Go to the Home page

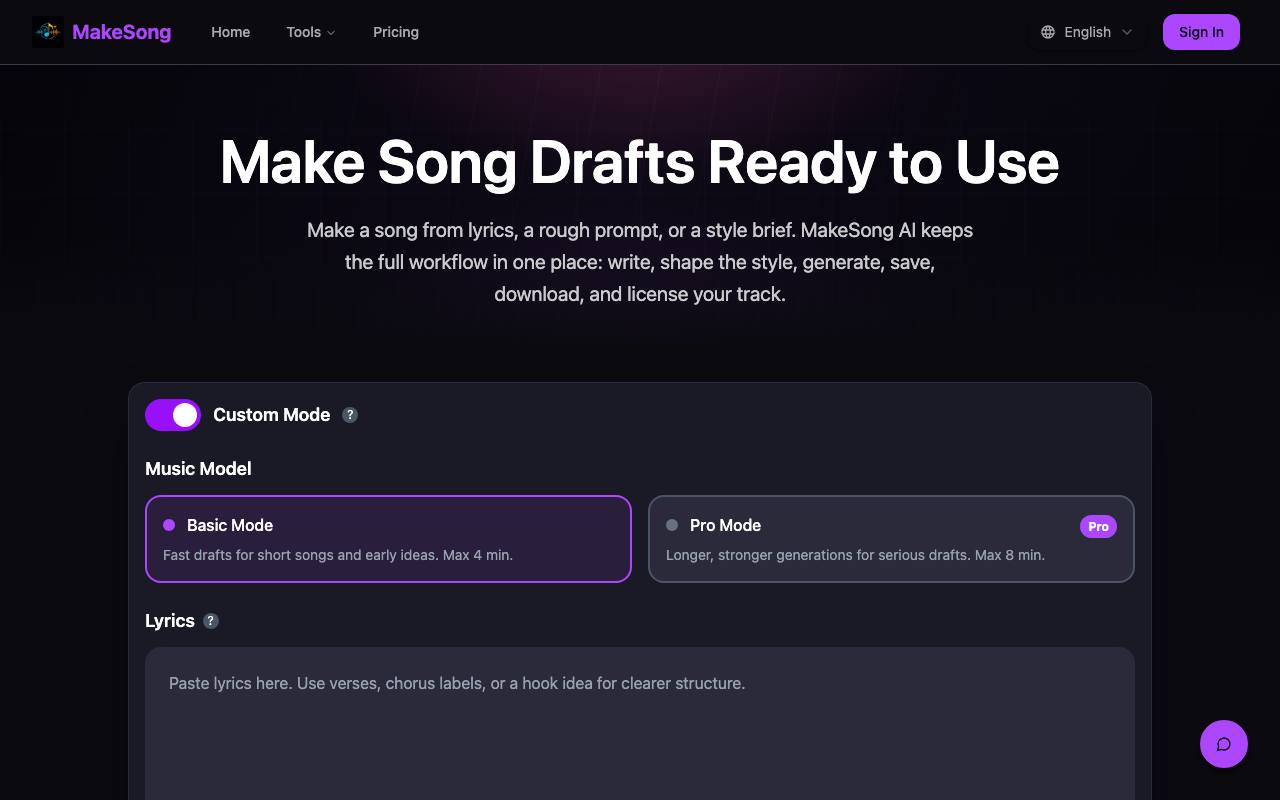(231, 32)
